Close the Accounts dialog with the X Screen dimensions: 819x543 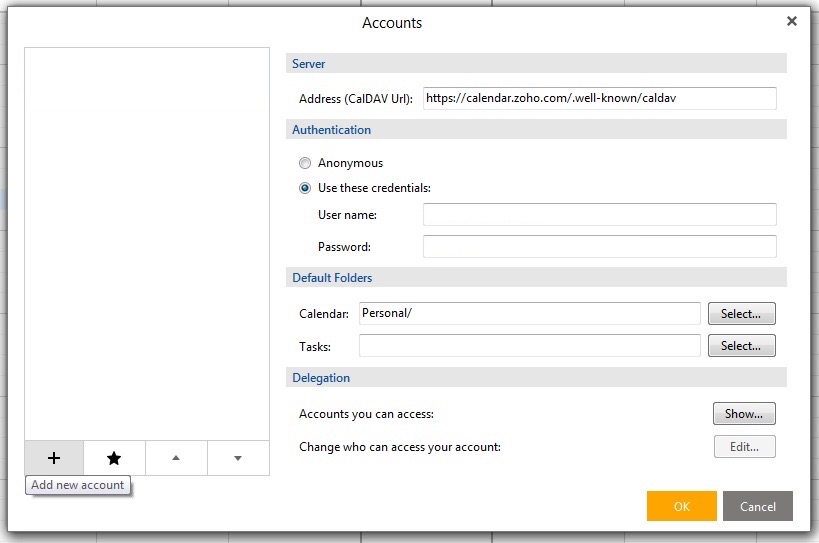(x=792, y=21)
